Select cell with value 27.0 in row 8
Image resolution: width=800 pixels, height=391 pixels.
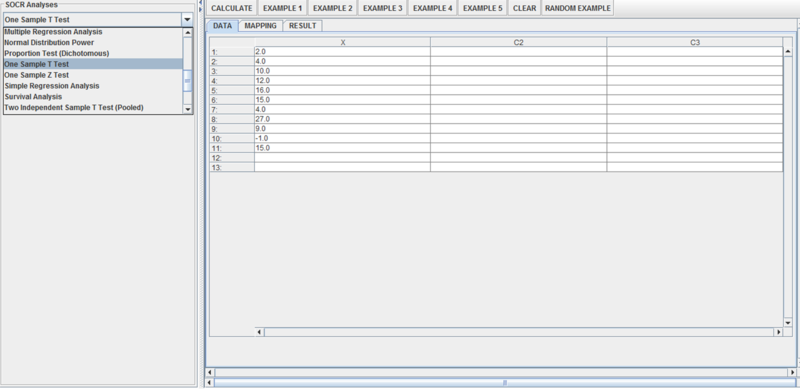tap(343, 119)
